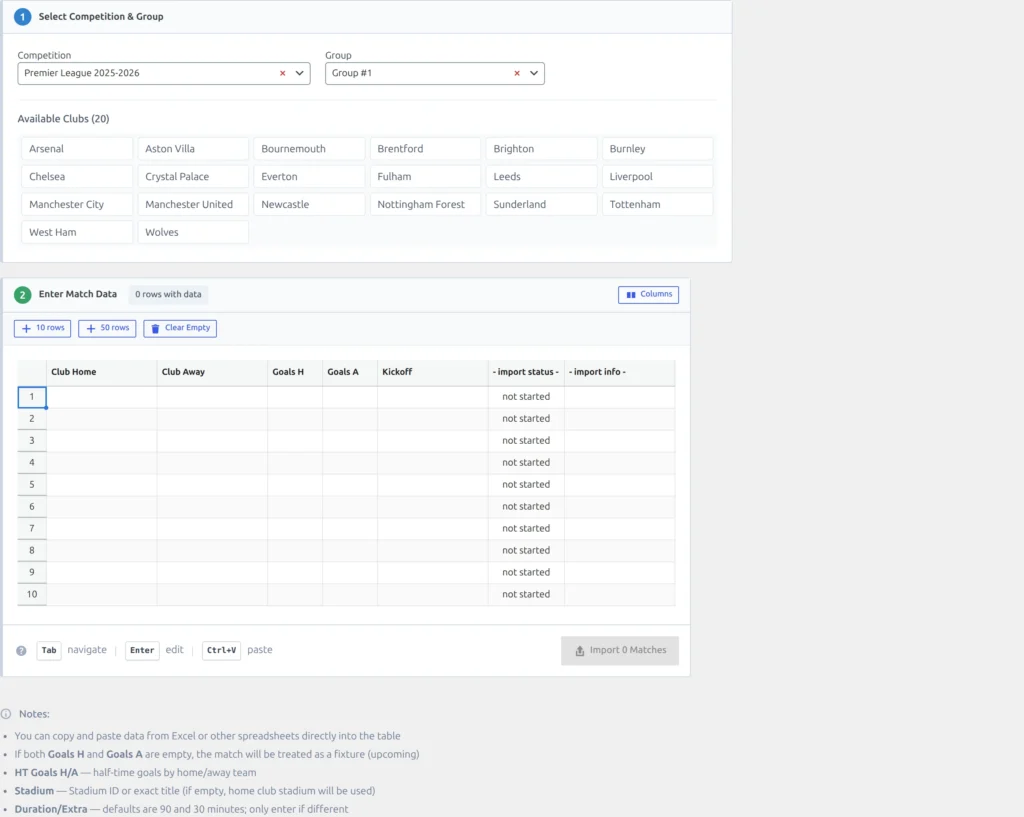Click the Nottingham Forest club chip
Screen dimensions: 1024x817
coord(426,204)
